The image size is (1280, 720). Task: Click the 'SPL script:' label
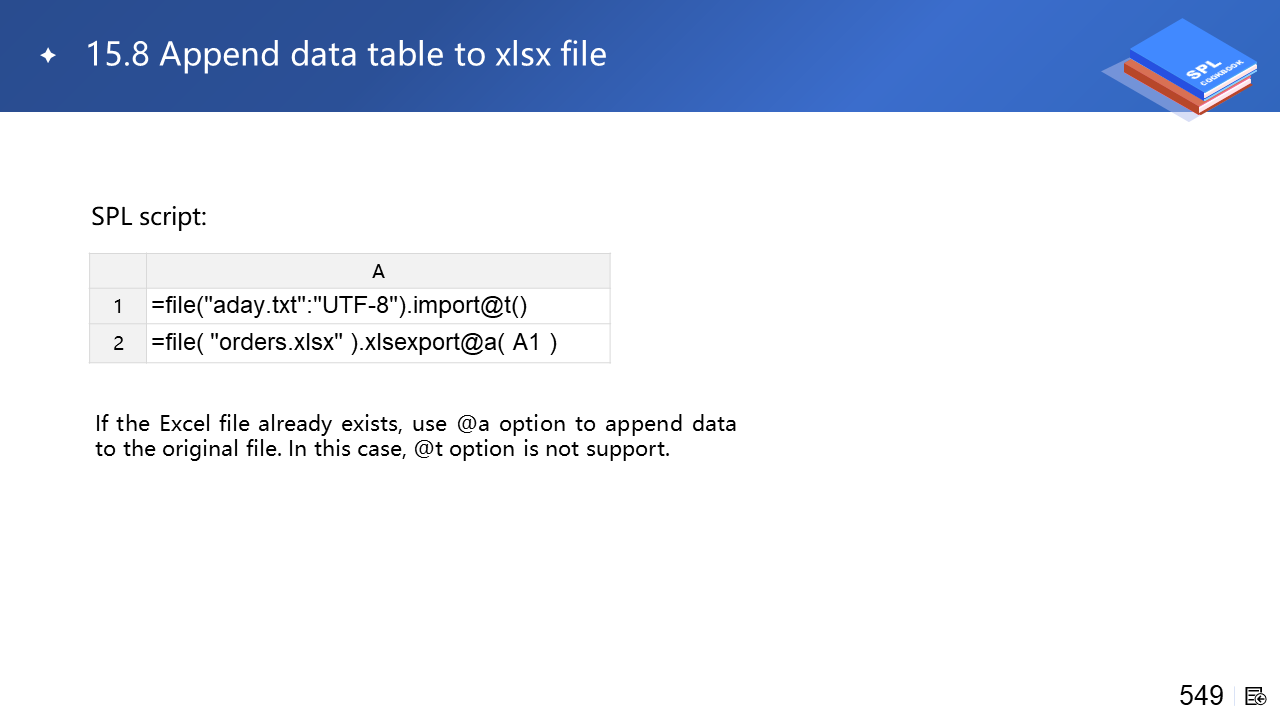(x=149, y=216)
